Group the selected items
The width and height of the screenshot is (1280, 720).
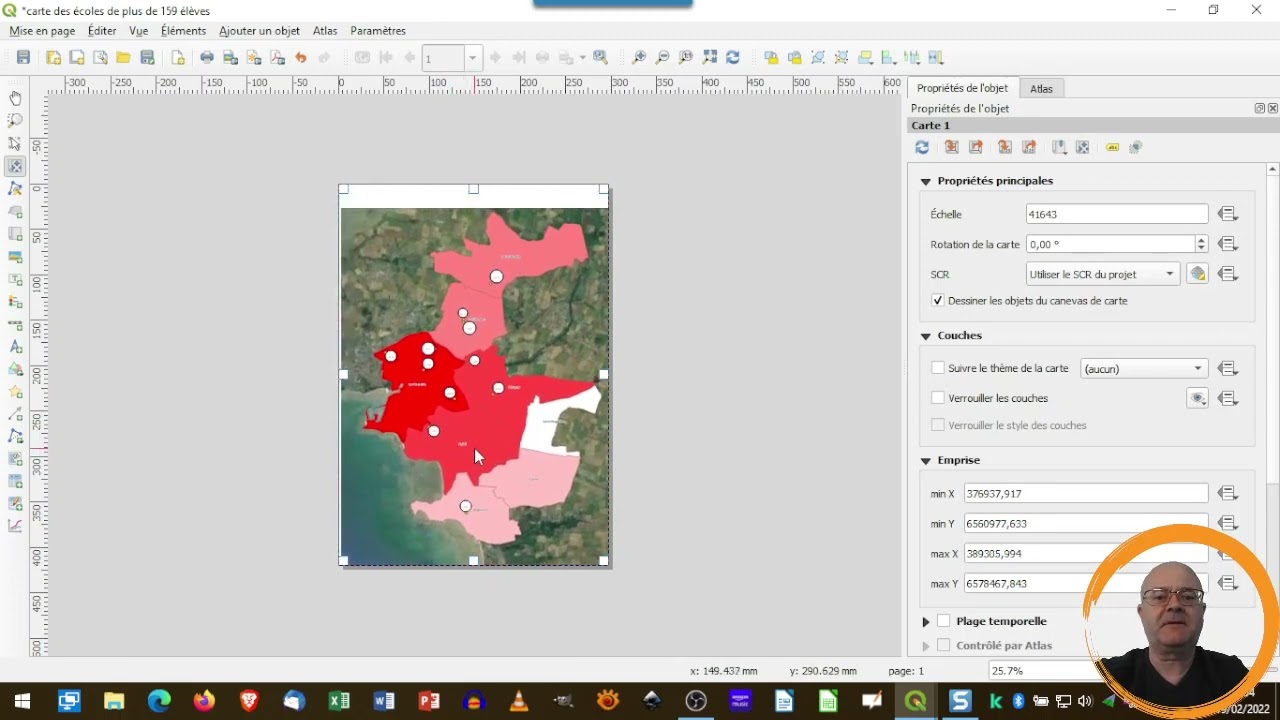click(x=818, y=58)
